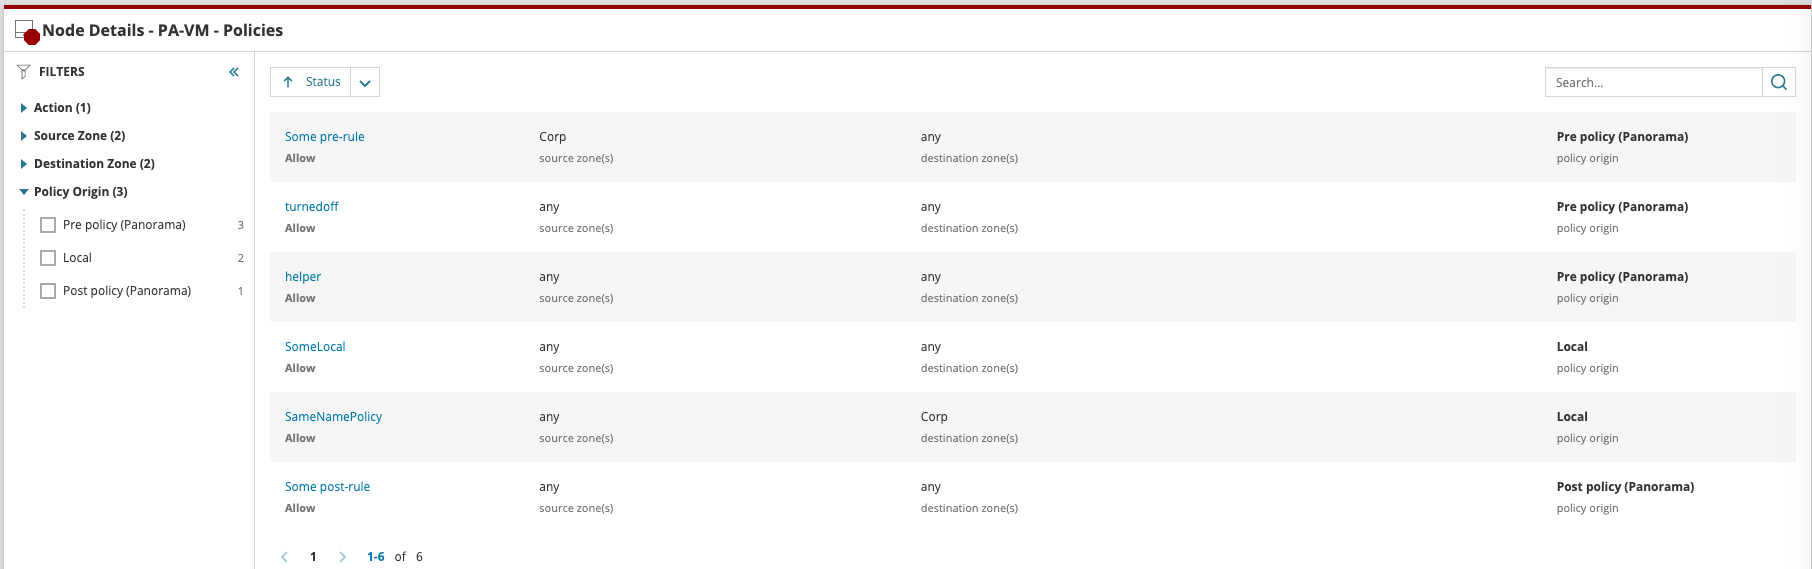Click the funnel filter icon
1812x569 pixels.
[x=24, y=72]
